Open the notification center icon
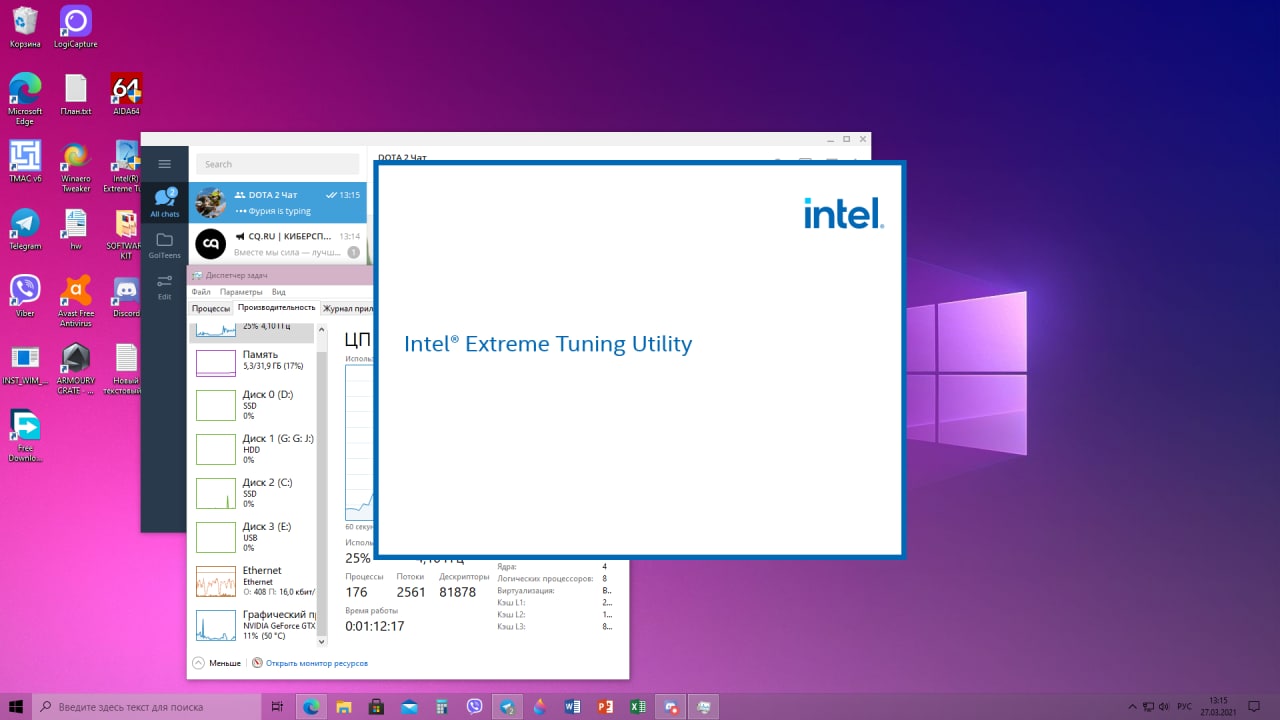Viewport: 1280px width, 720px height. 1254,706
